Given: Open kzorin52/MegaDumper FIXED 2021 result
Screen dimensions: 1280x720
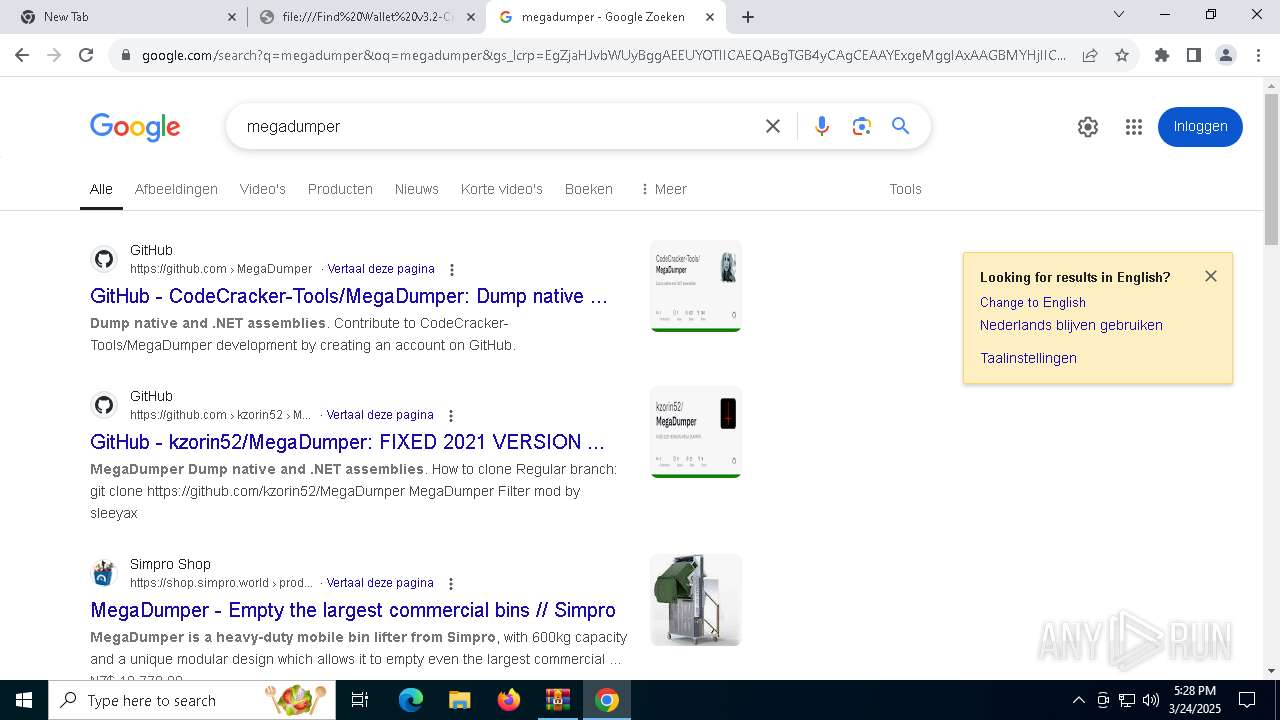Looking at the screenshot, I should (x=347, y=442).
